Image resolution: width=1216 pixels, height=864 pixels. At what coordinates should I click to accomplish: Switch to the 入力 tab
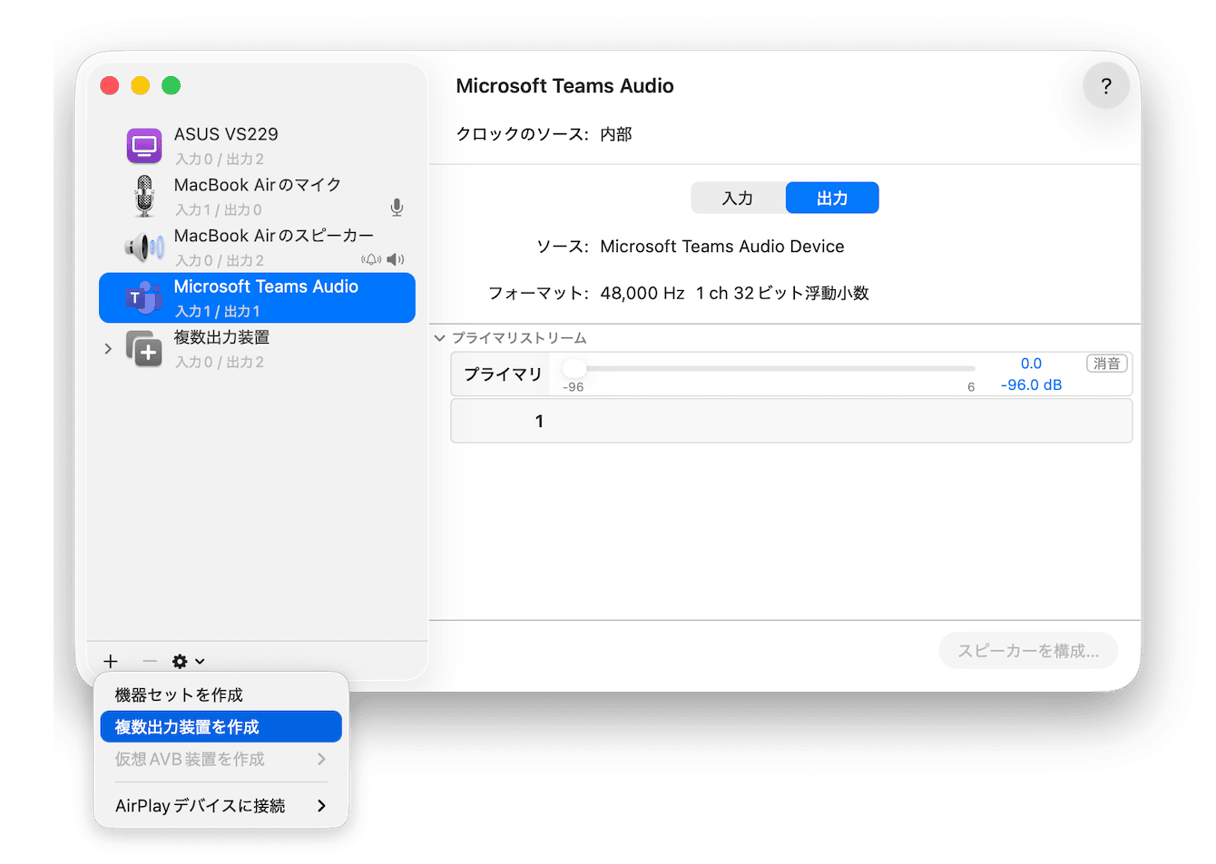(738, 198)
